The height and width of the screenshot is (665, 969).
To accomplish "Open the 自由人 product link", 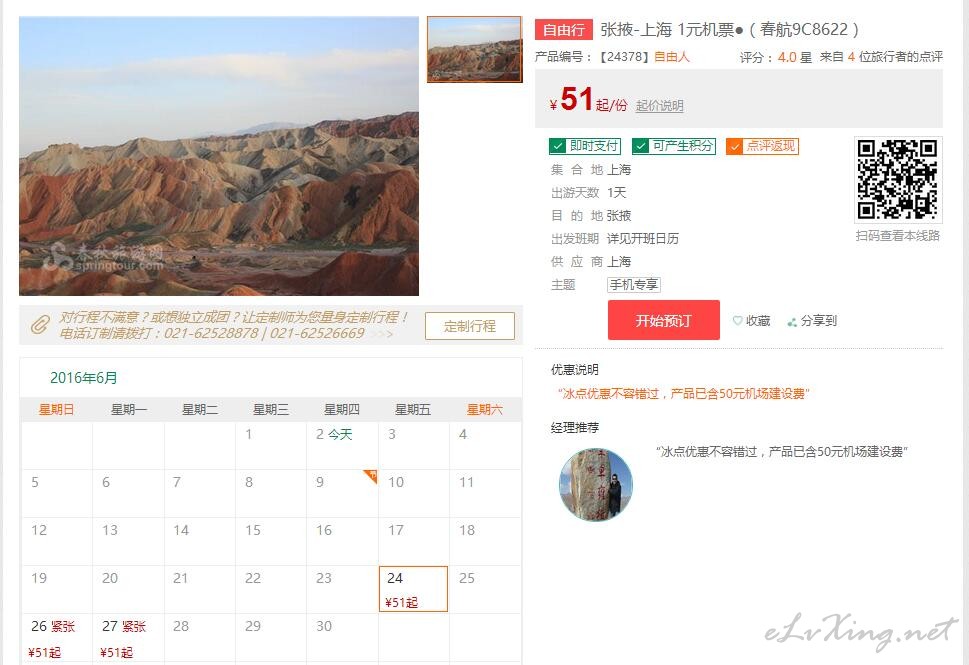I will click(x=672, y=57).
